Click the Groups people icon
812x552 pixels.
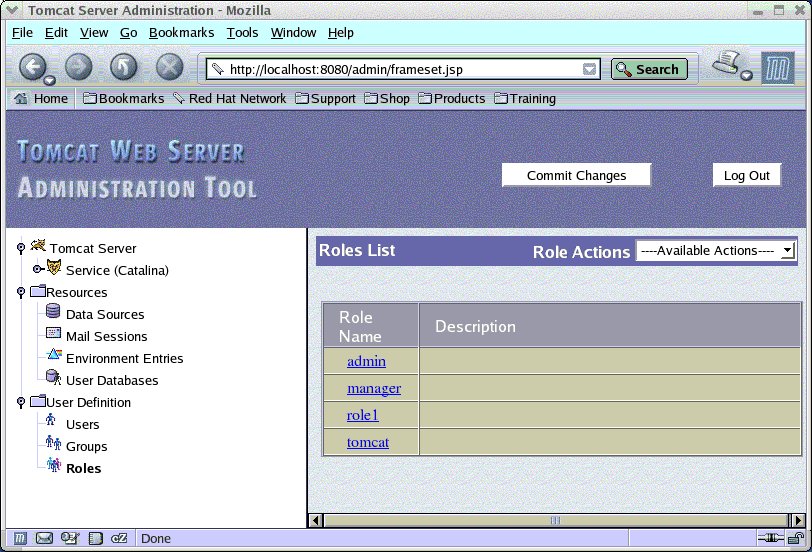click(53, 442)
